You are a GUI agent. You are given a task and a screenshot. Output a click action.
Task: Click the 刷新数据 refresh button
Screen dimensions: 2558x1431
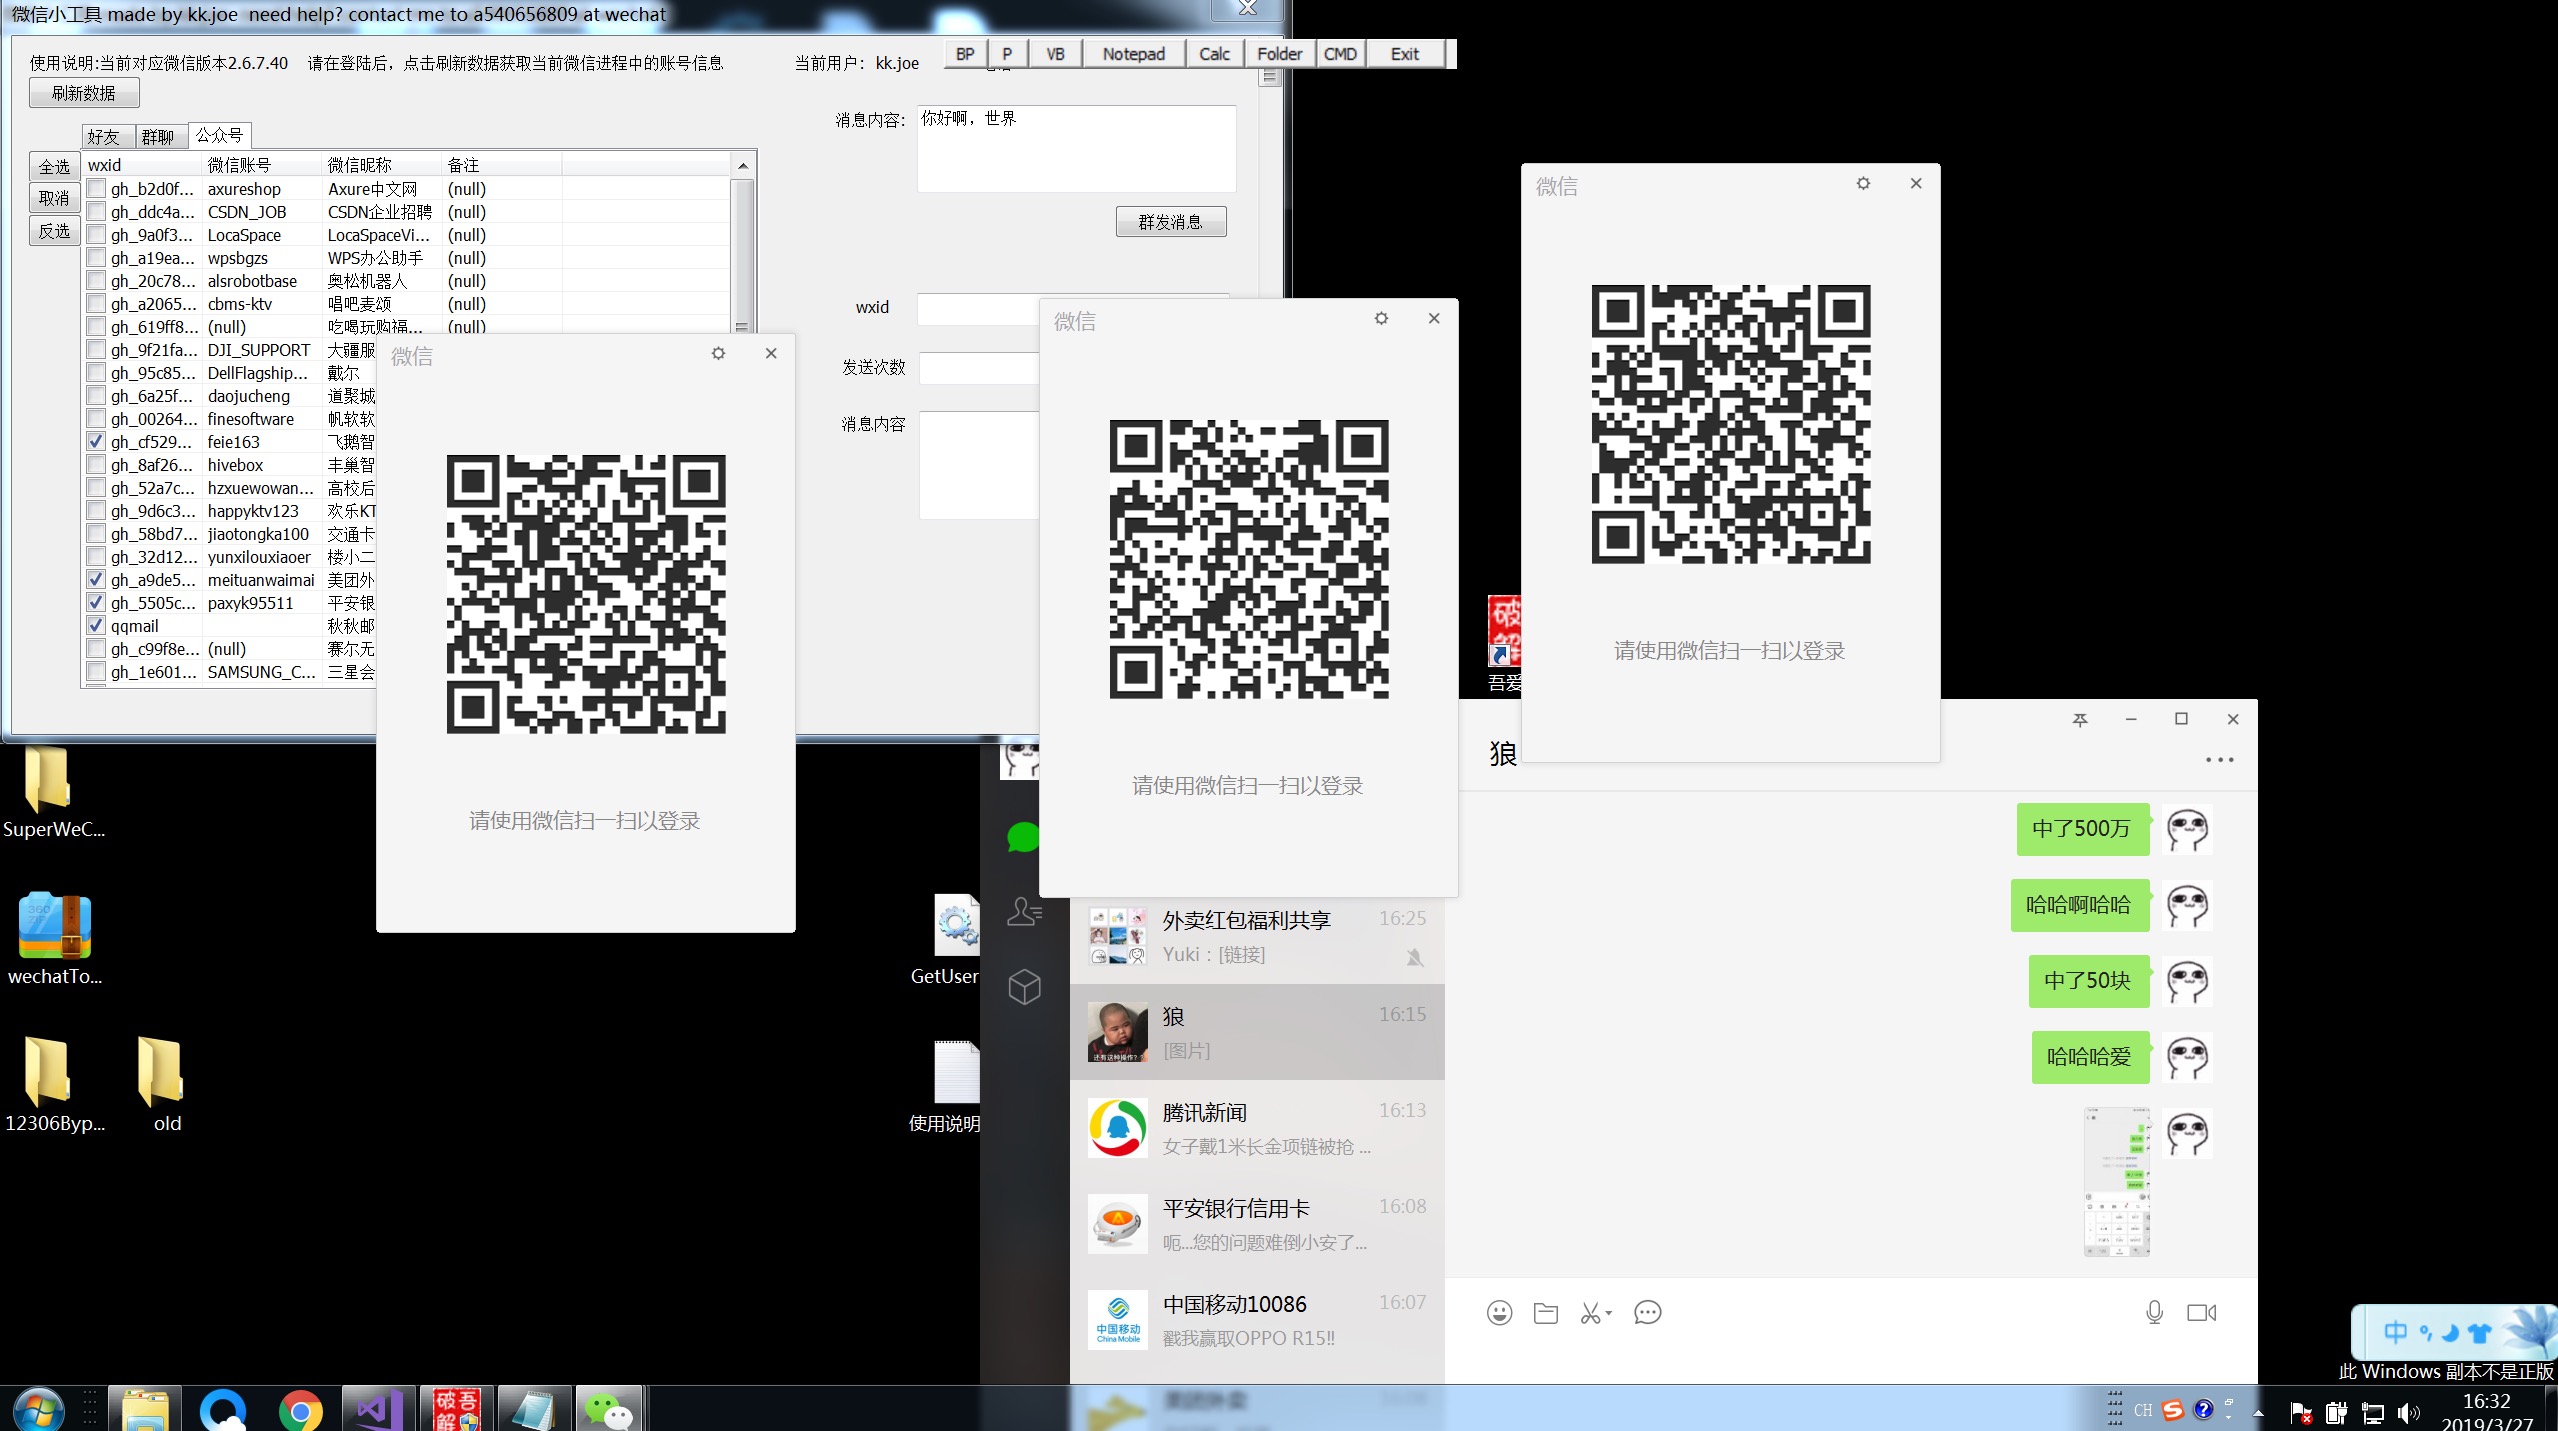pos(84,93)
